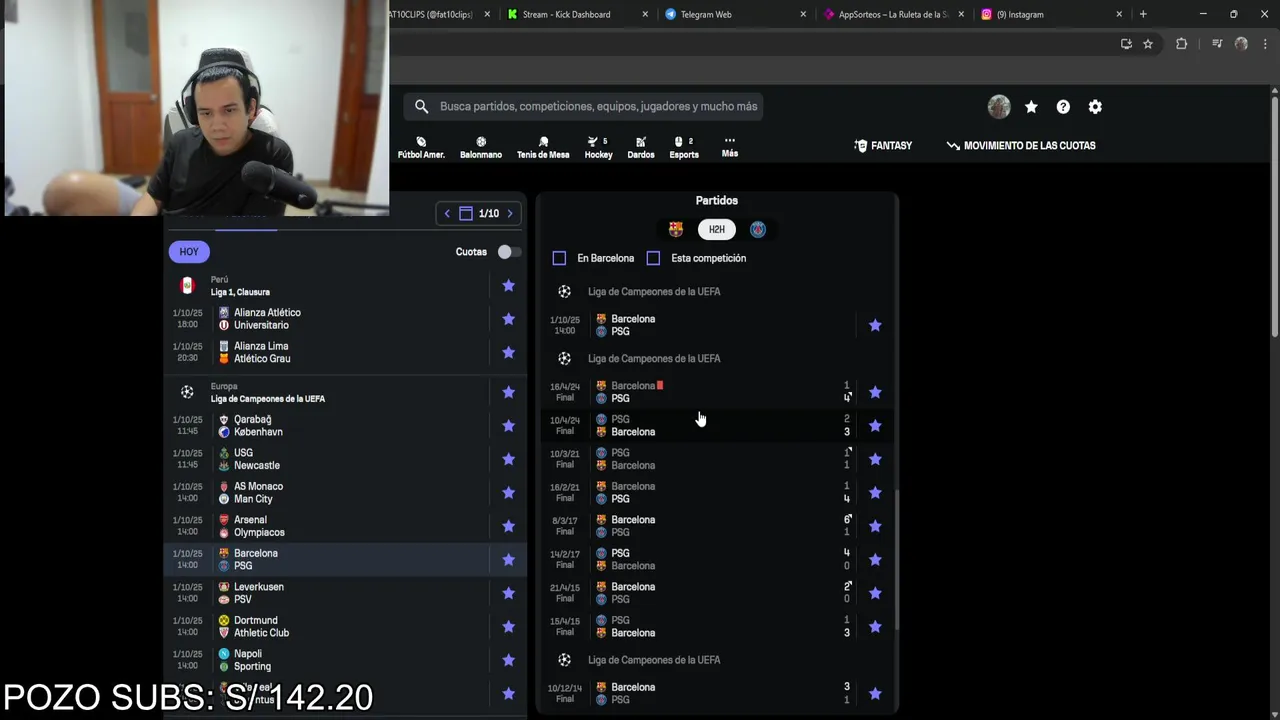Open the help question mark icon
This screenshot has height=720, width=1280.
(x=1063, y=107)
